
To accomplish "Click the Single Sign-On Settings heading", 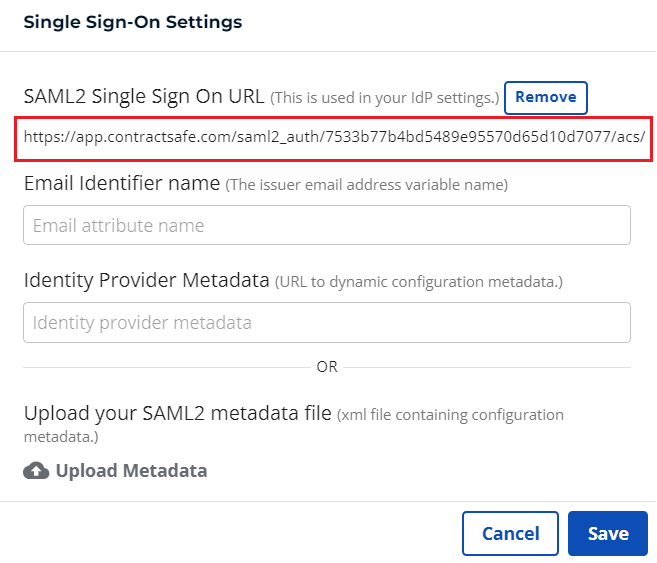I will [x=133, y=22].
